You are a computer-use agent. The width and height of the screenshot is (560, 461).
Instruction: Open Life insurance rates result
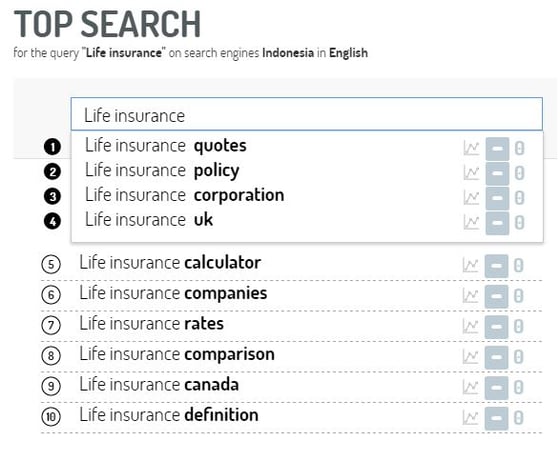(x=151, y=324)
